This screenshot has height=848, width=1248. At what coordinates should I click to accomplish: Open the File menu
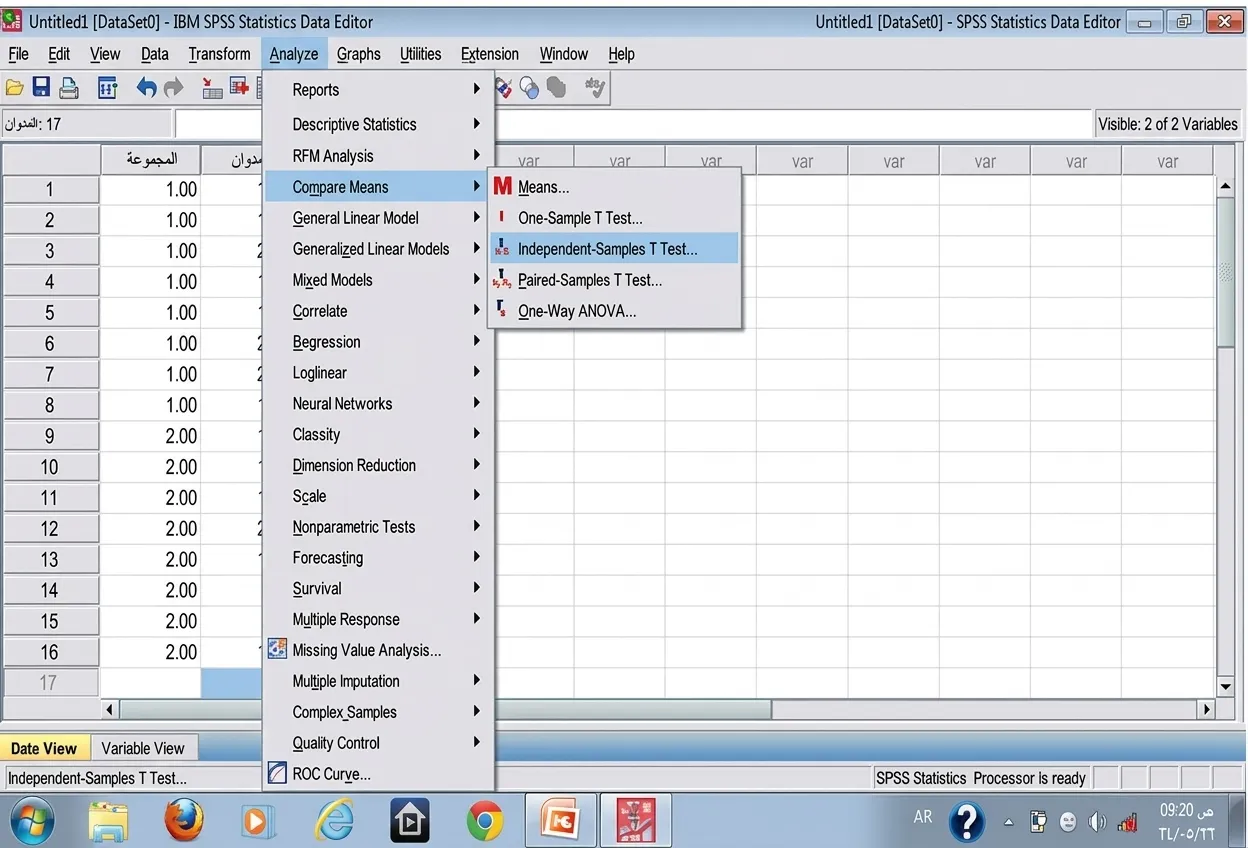(x=18, y=54)
